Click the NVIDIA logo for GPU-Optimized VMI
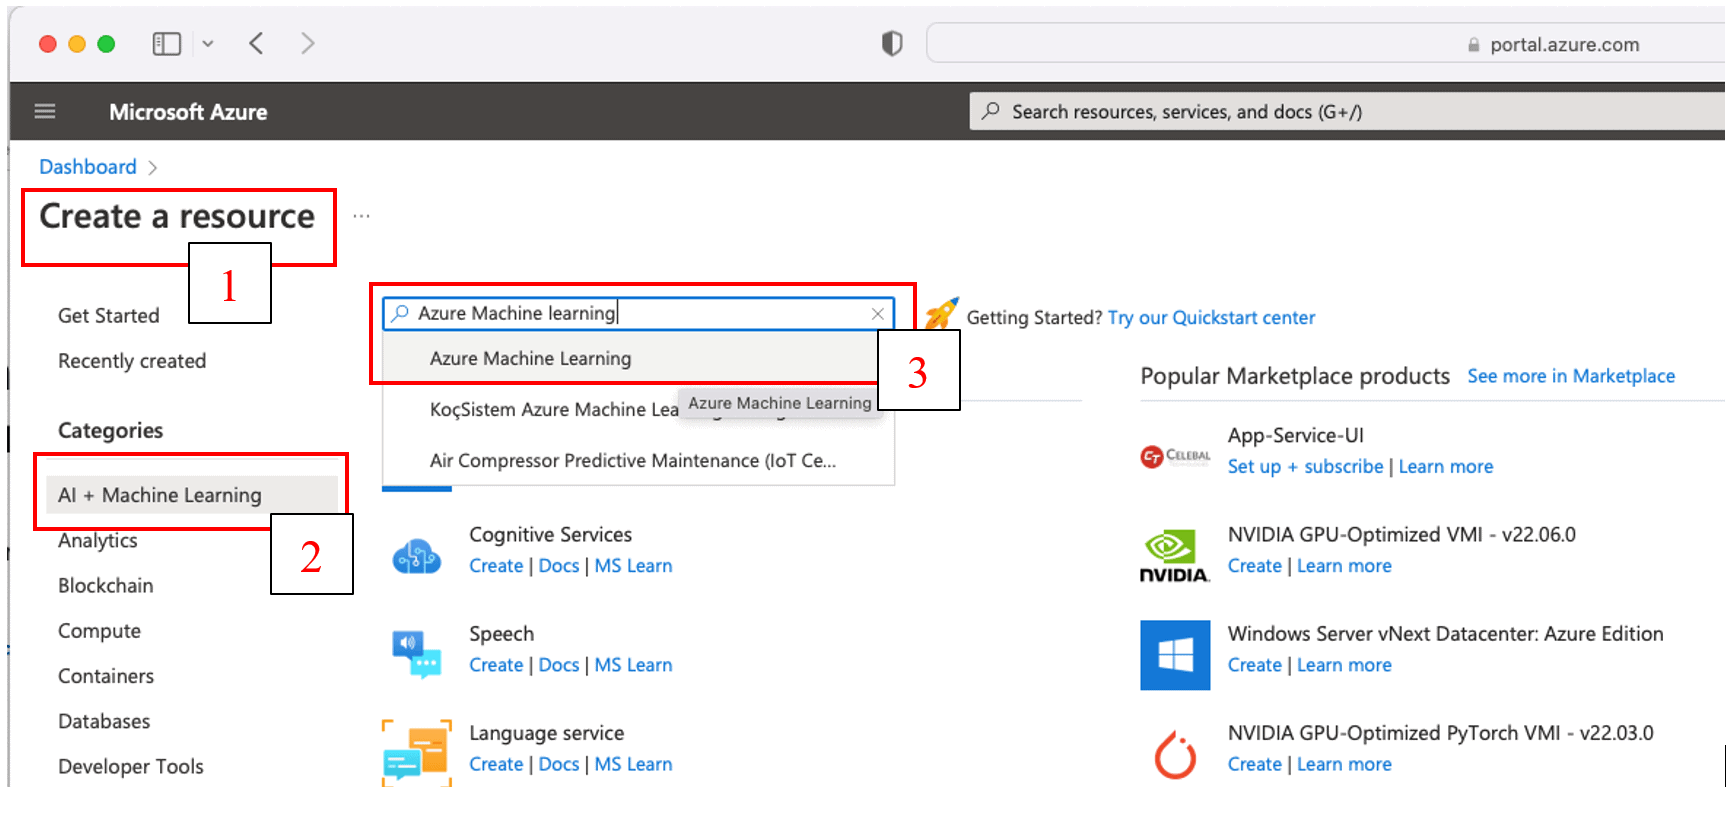 tap(1175, 556)
